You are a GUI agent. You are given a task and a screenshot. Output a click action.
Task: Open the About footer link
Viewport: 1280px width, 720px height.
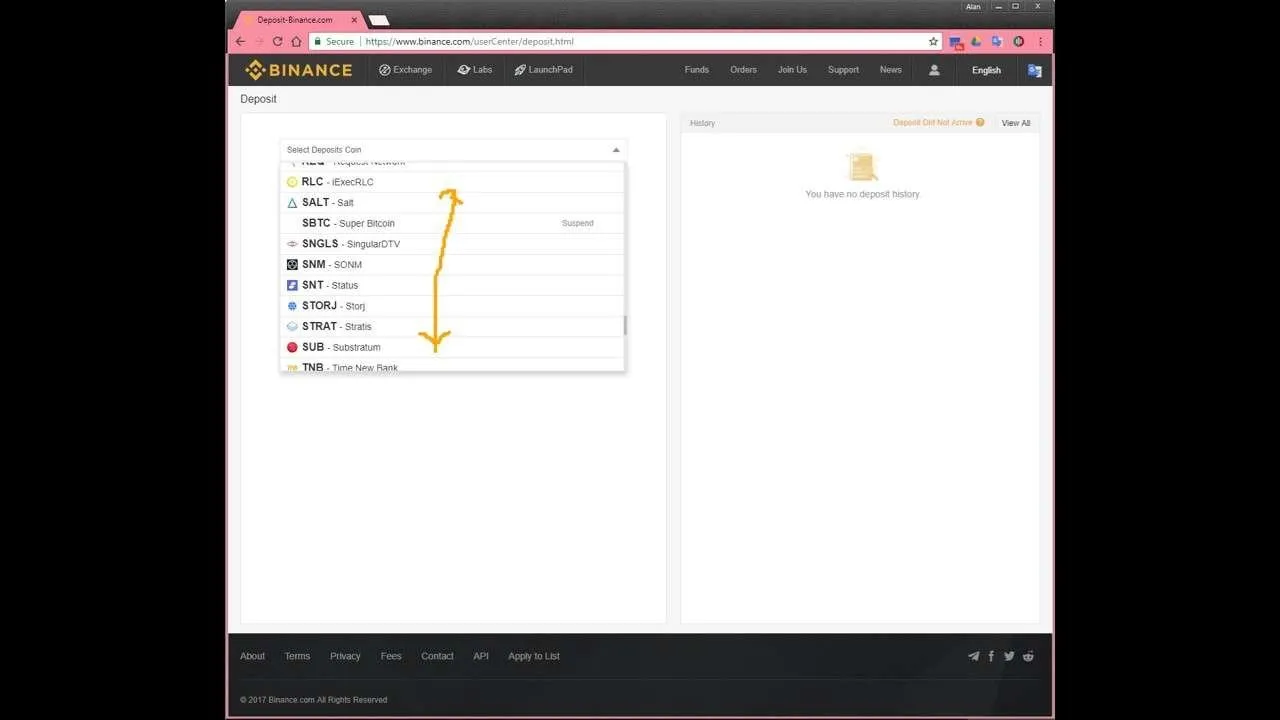pyautogui.click(x=252, y=656)
